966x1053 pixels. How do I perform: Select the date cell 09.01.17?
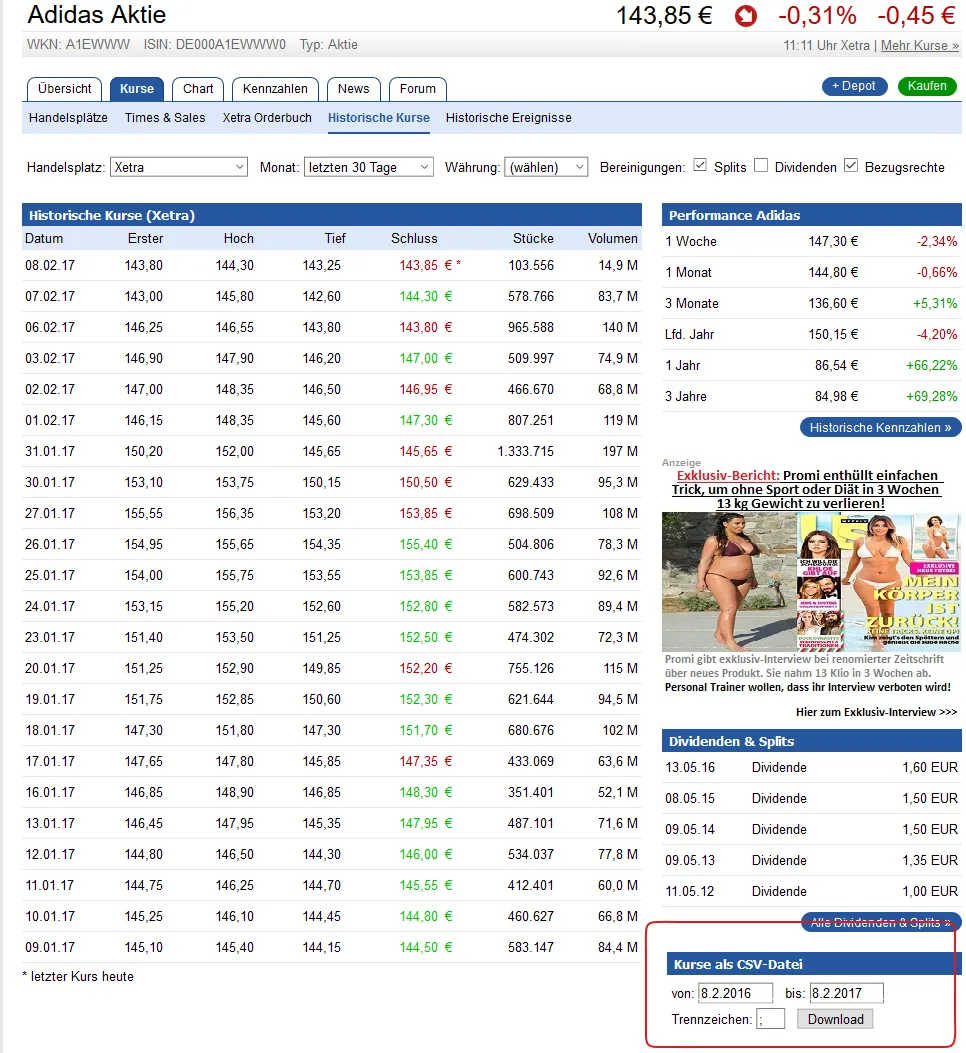coord(50,947)
